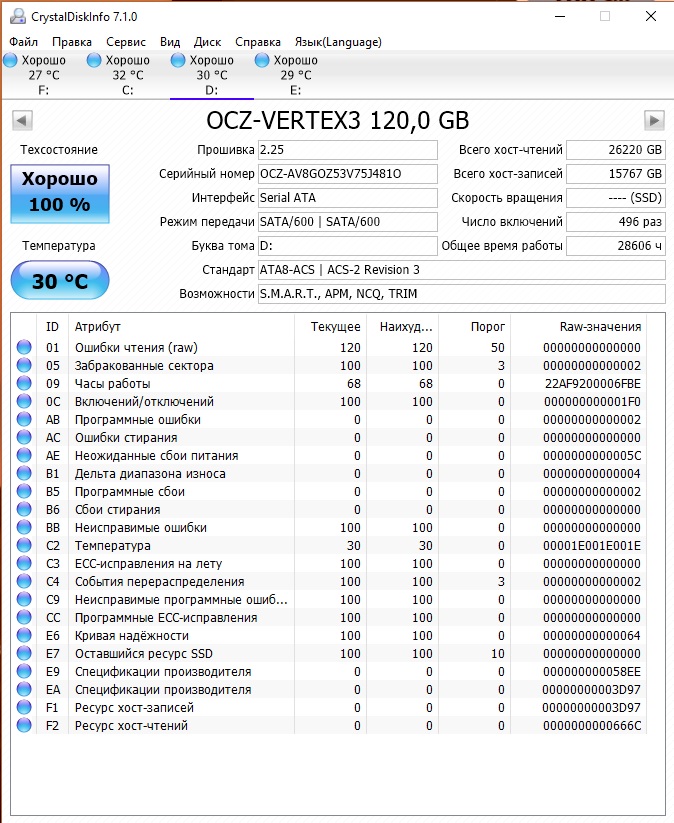Click raw value 00001E001E001E
The width and height of the screenshot is (674, 823).
[592, 545]
